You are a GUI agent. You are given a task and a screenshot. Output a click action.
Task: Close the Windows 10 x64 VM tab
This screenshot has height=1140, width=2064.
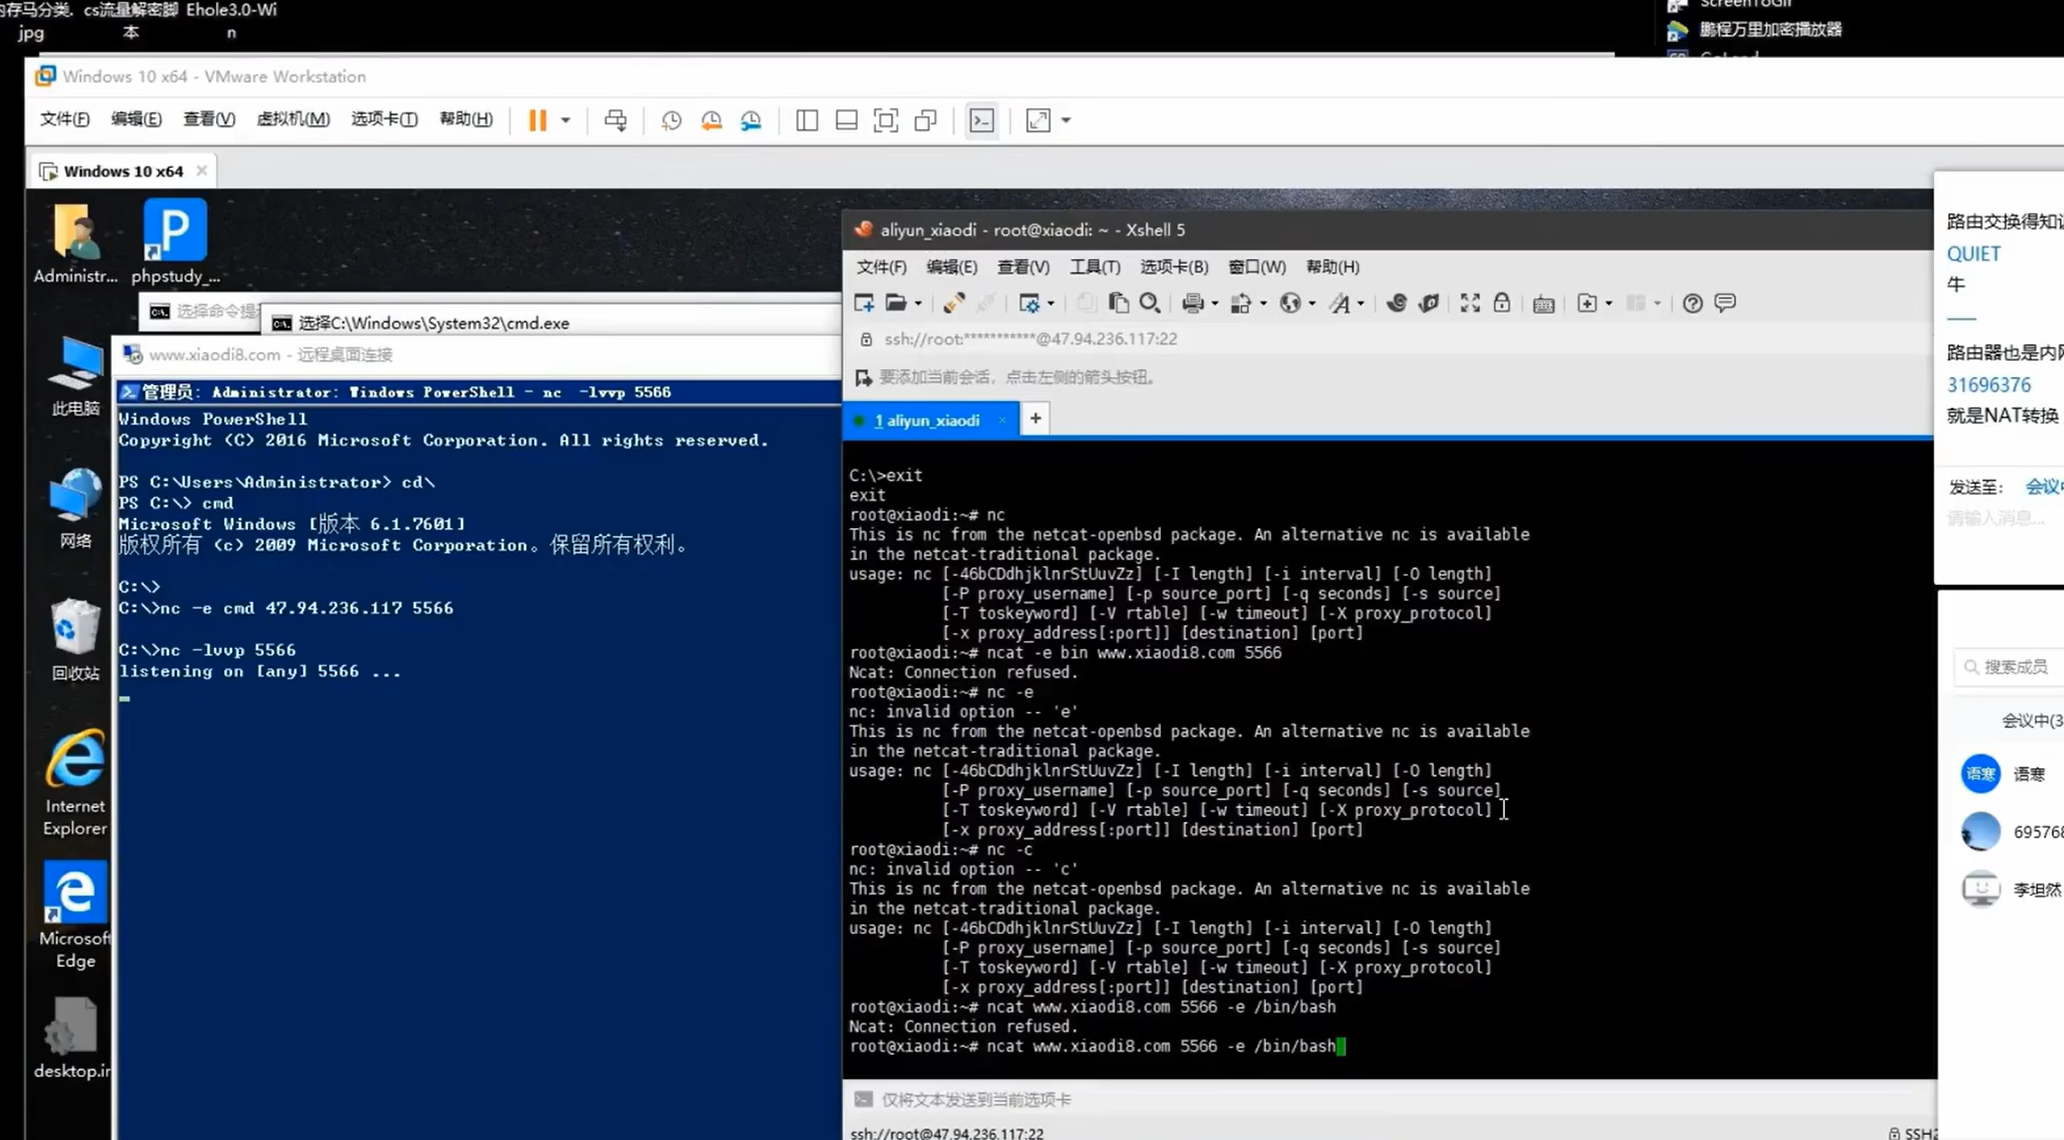202,170
